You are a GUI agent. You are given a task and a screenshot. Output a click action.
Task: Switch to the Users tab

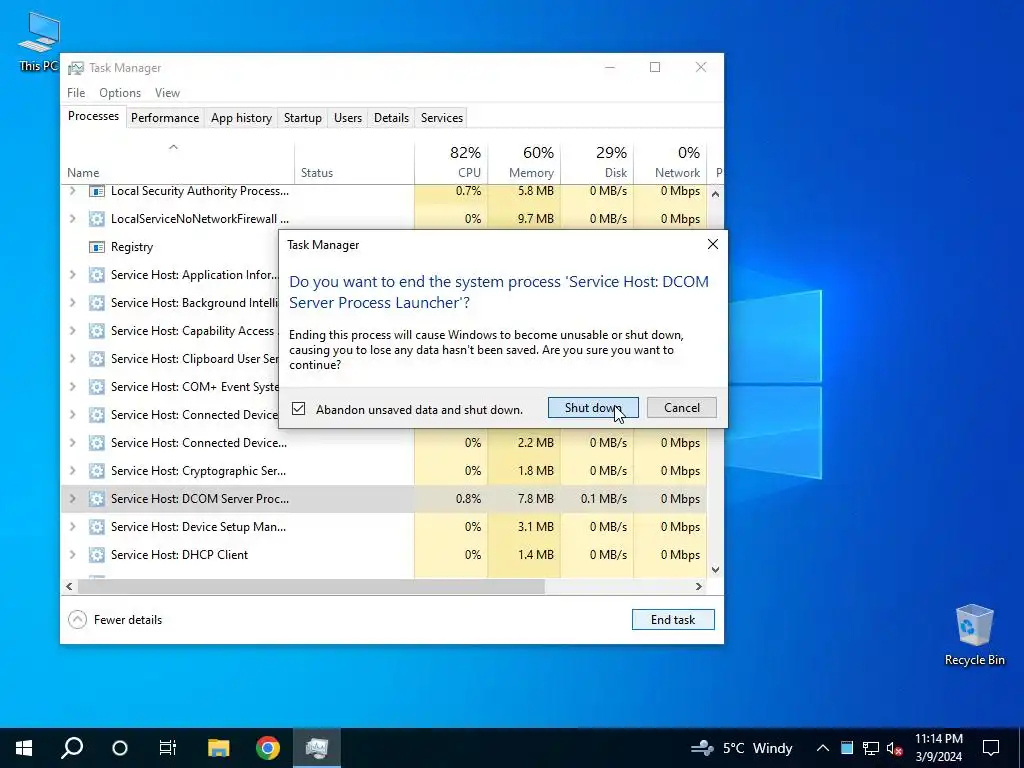click(347, 118)
